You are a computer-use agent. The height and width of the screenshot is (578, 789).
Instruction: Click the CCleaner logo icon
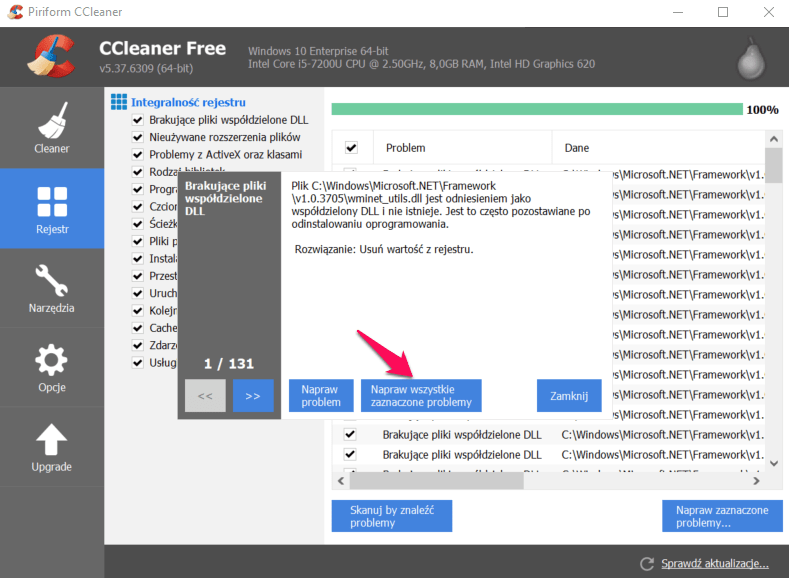[49, 56]
